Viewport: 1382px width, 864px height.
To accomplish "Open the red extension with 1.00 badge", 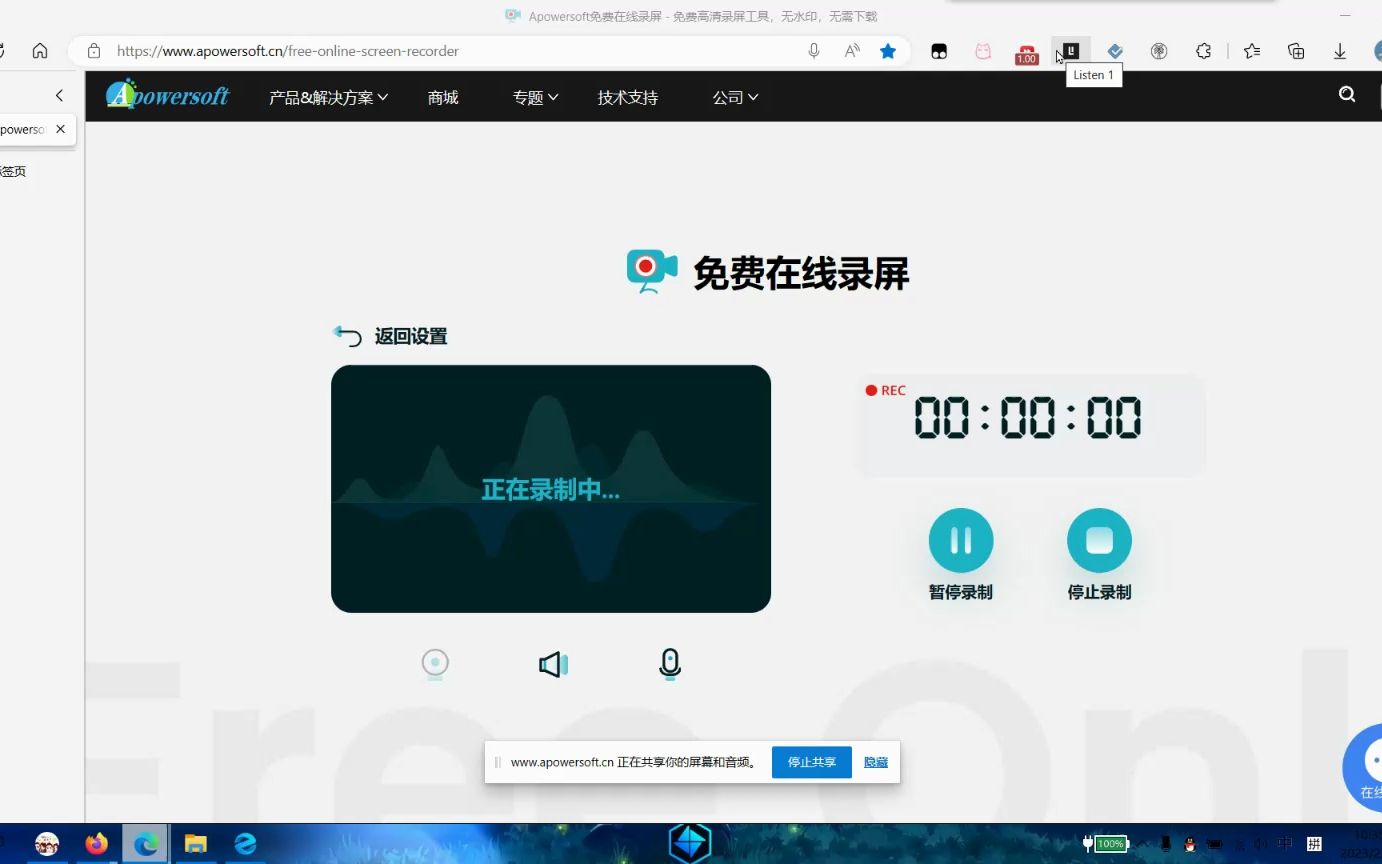I will (1027, 54).
